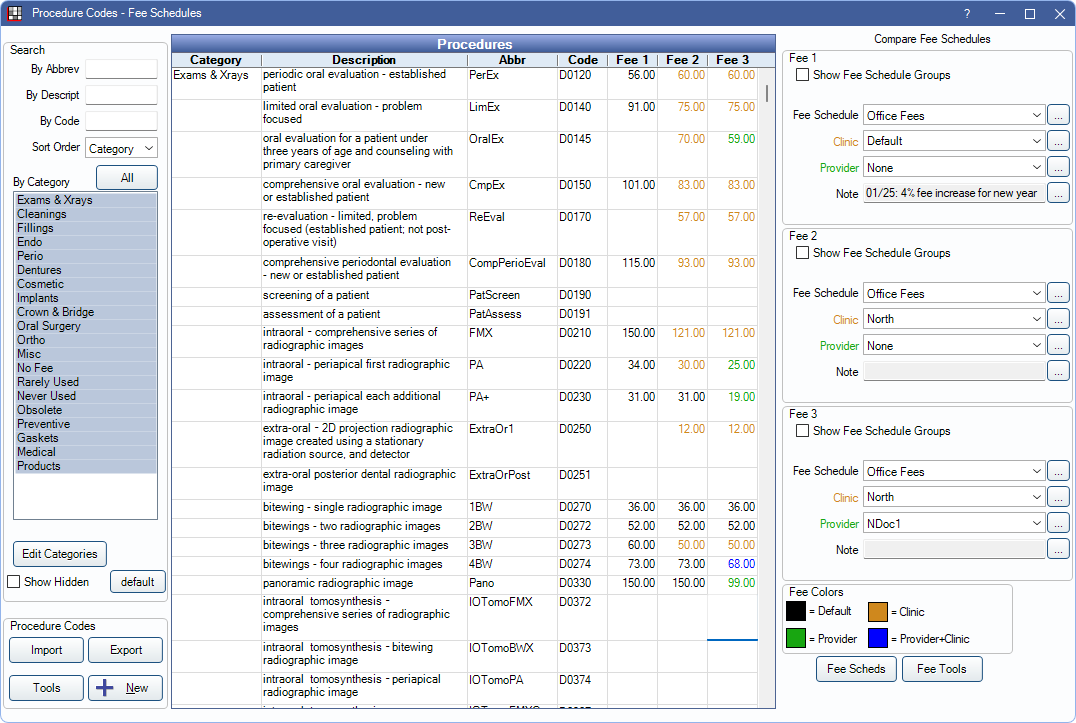The width and height of the screenshot is (1076, 723).
Task: Enable Show Fee Schedule Groups for Fee 1
Action: 801,75
